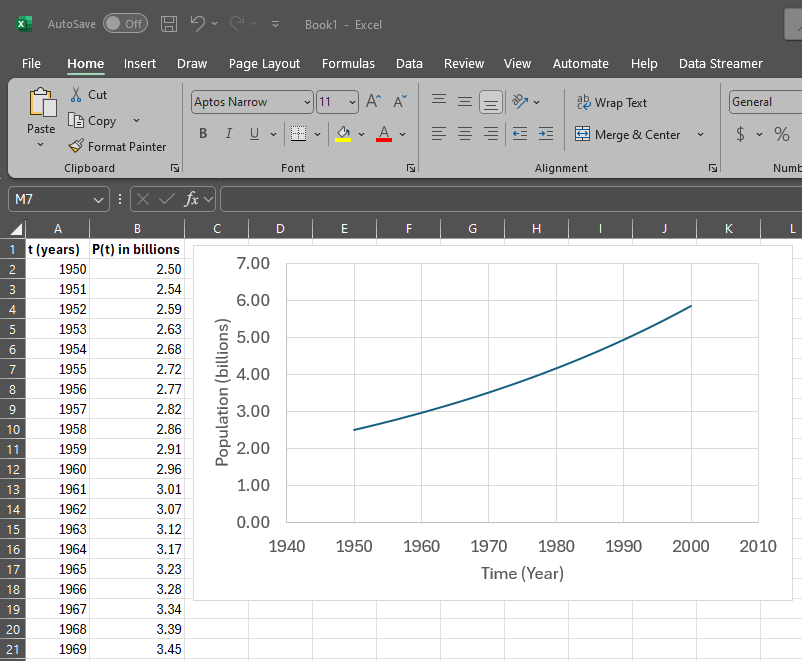Select Top Align icon

(439, 101)
